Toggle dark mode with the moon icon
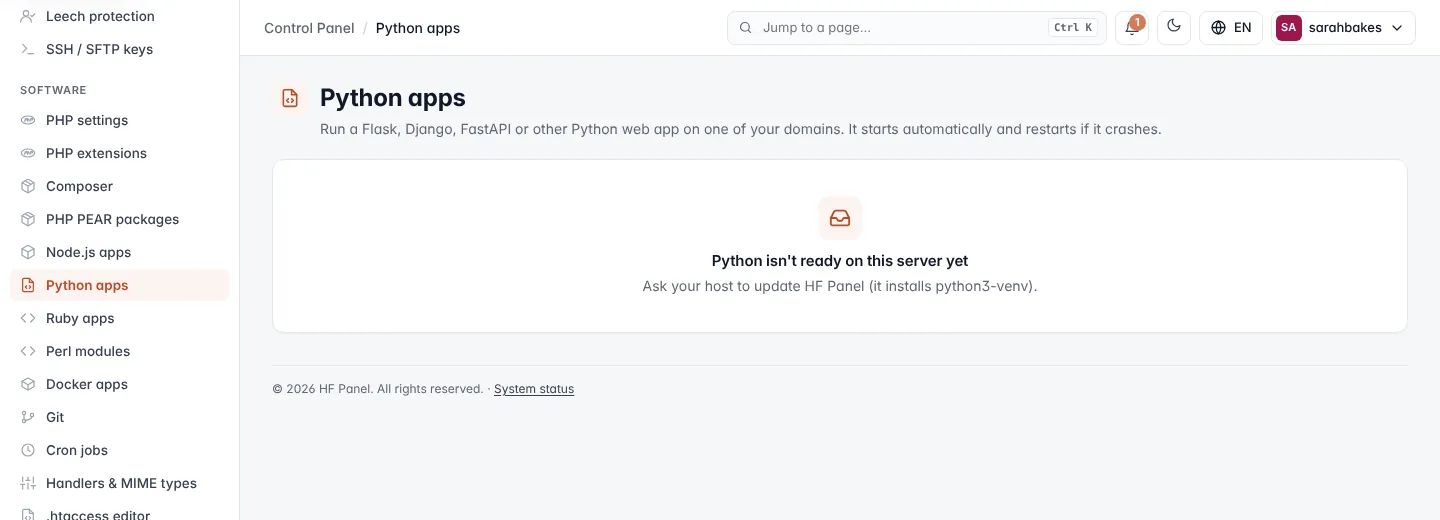 point(1174,28)
